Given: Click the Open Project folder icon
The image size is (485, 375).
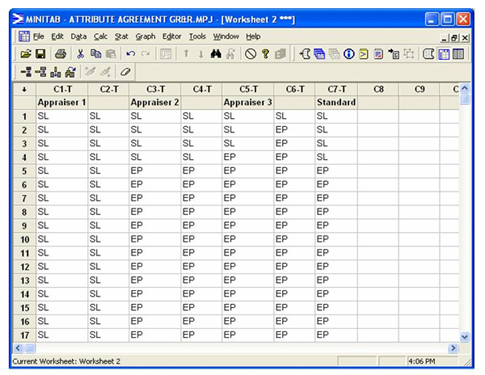Looking at the screenshot, I should pyautogui.click(x=25, y=54).
